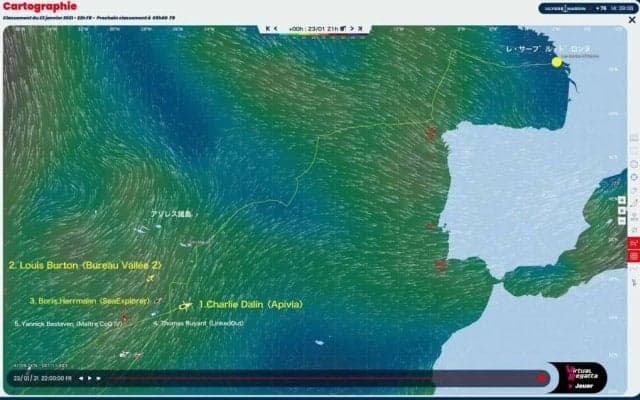Select Charlie Dalin Apivia boat icon
This screenshot has height=400, width=640.
tap(186, 305)
